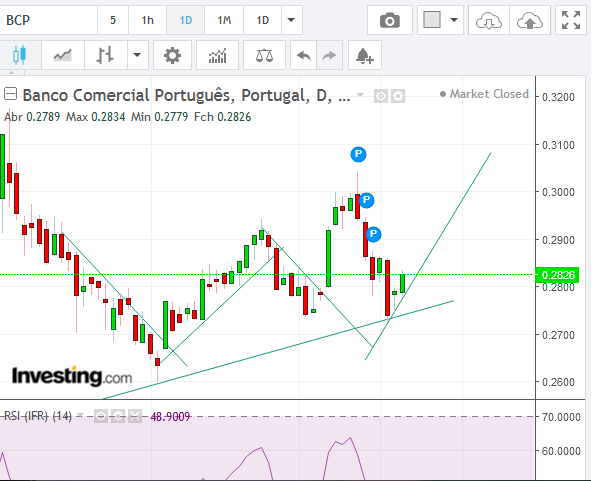Click the topmost P marker above candles

(x=358, y=154)
